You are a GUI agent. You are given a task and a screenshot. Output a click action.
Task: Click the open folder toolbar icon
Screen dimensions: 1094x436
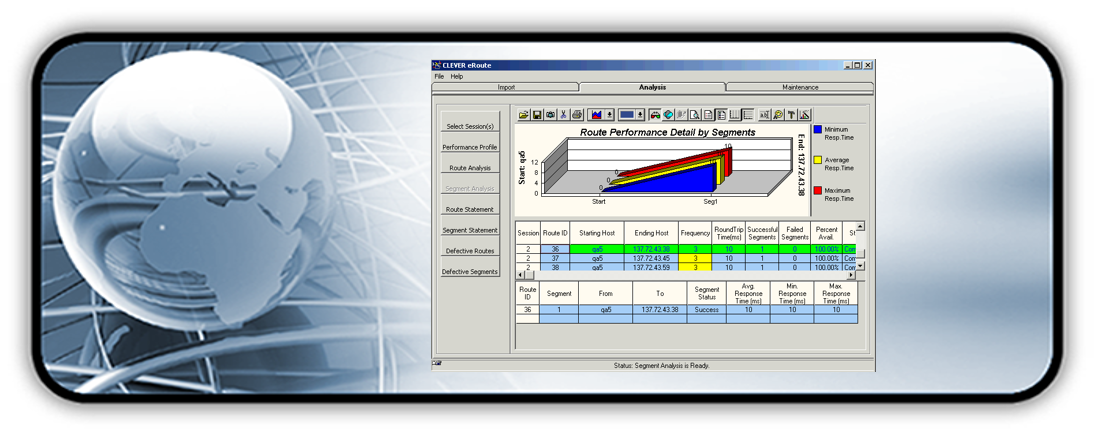523,114
